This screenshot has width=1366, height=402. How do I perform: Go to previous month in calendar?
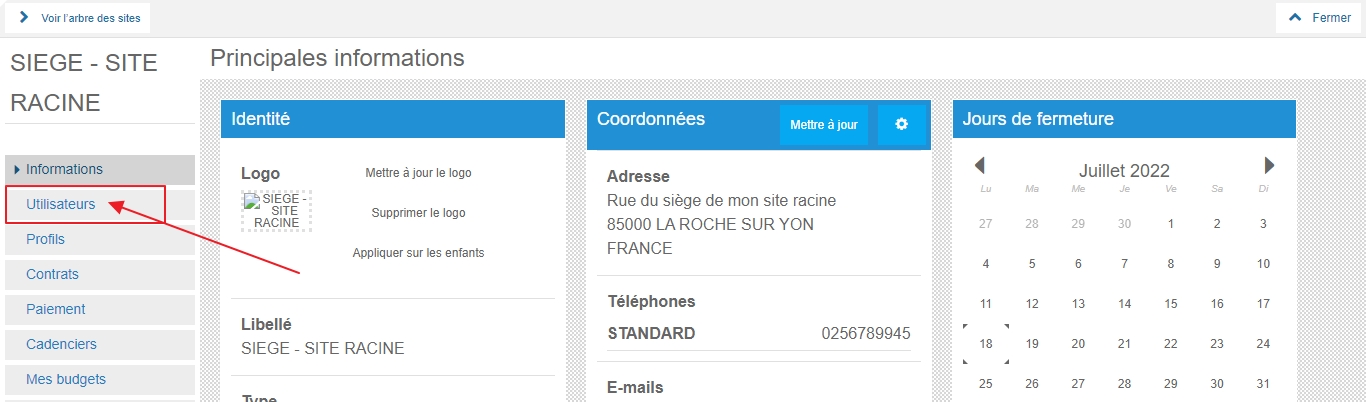[x=980, y=166]
